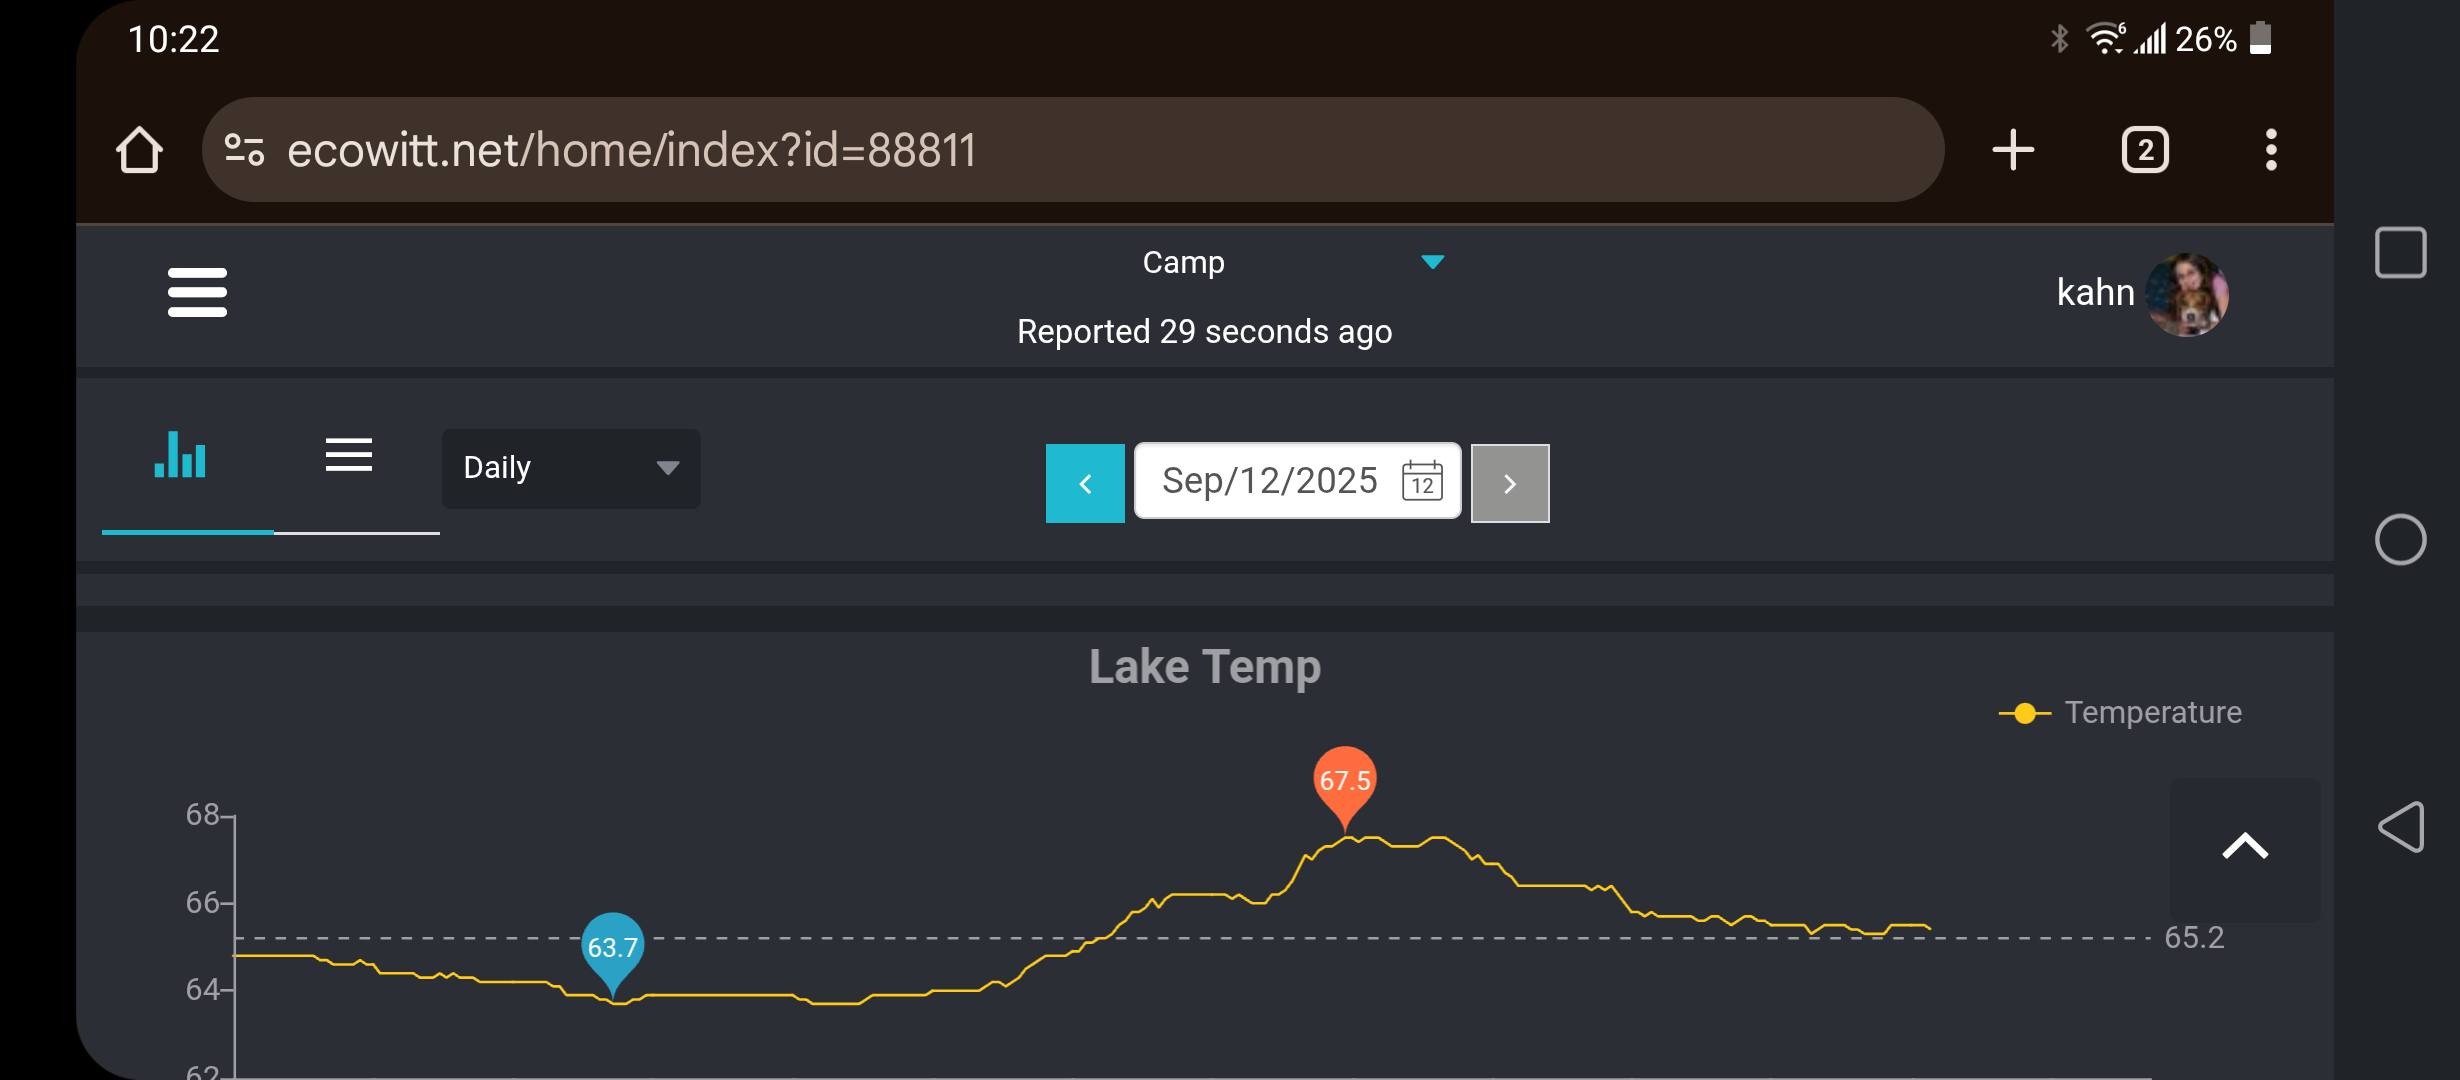This screenshot has width=2460, height=1080.
Task: Switch to the bar chart view tab
Action: click(x=181, y=456)
